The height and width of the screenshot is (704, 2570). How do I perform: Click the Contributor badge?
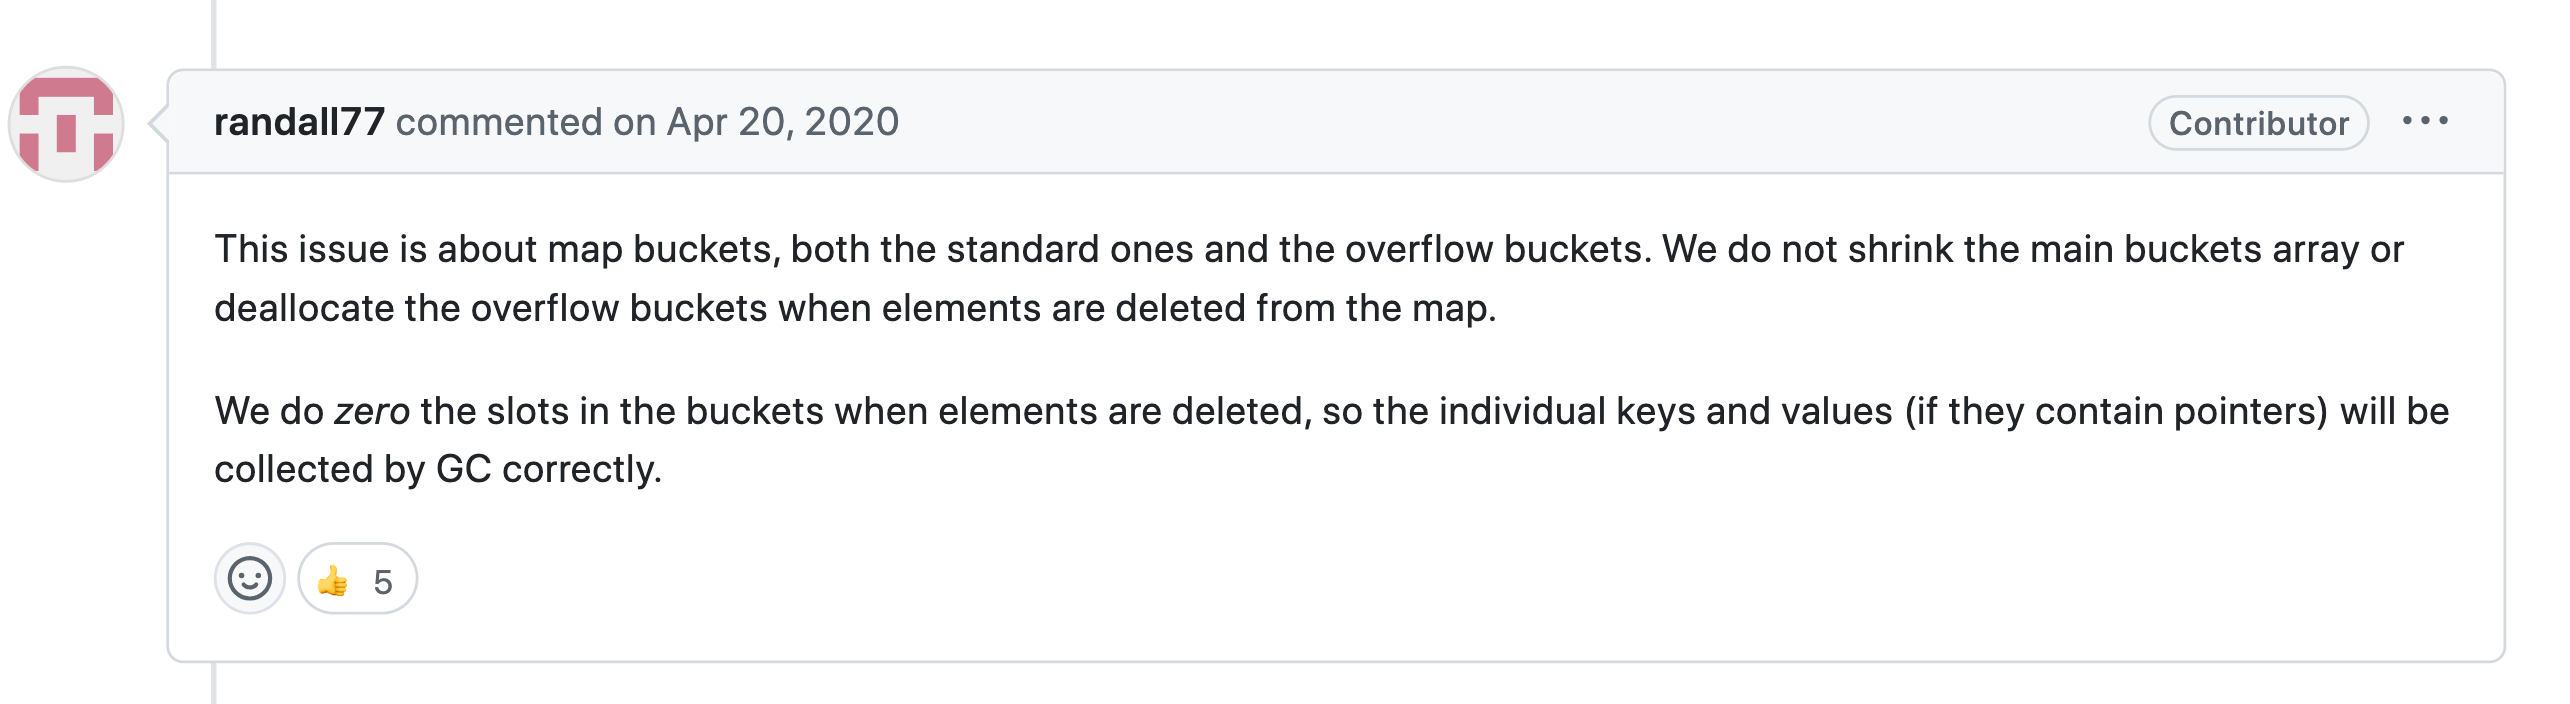coord(2258,123)
